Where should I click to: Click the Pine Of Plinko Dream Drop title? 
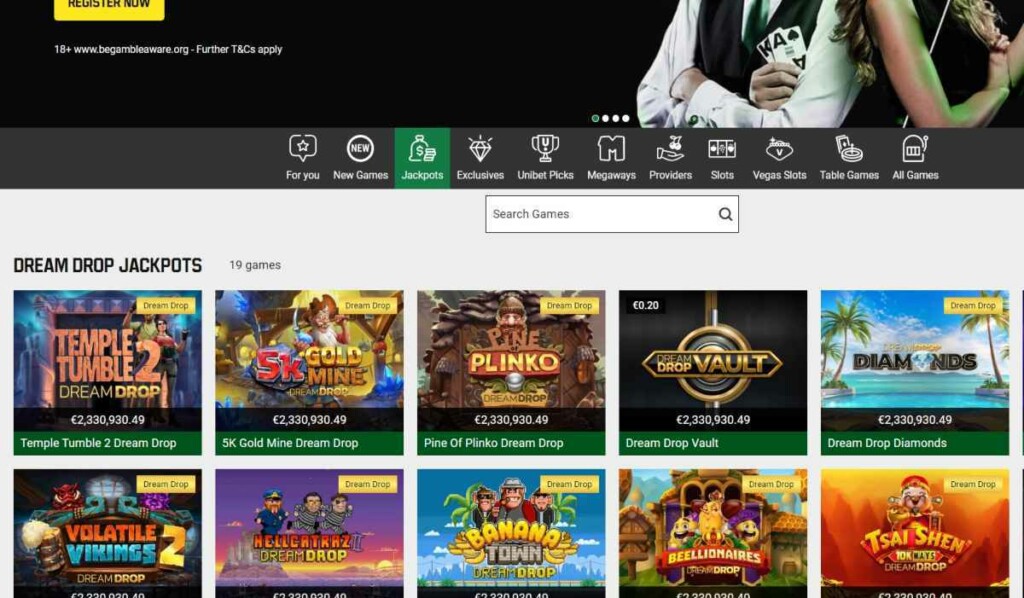click(x=493, y=443)
